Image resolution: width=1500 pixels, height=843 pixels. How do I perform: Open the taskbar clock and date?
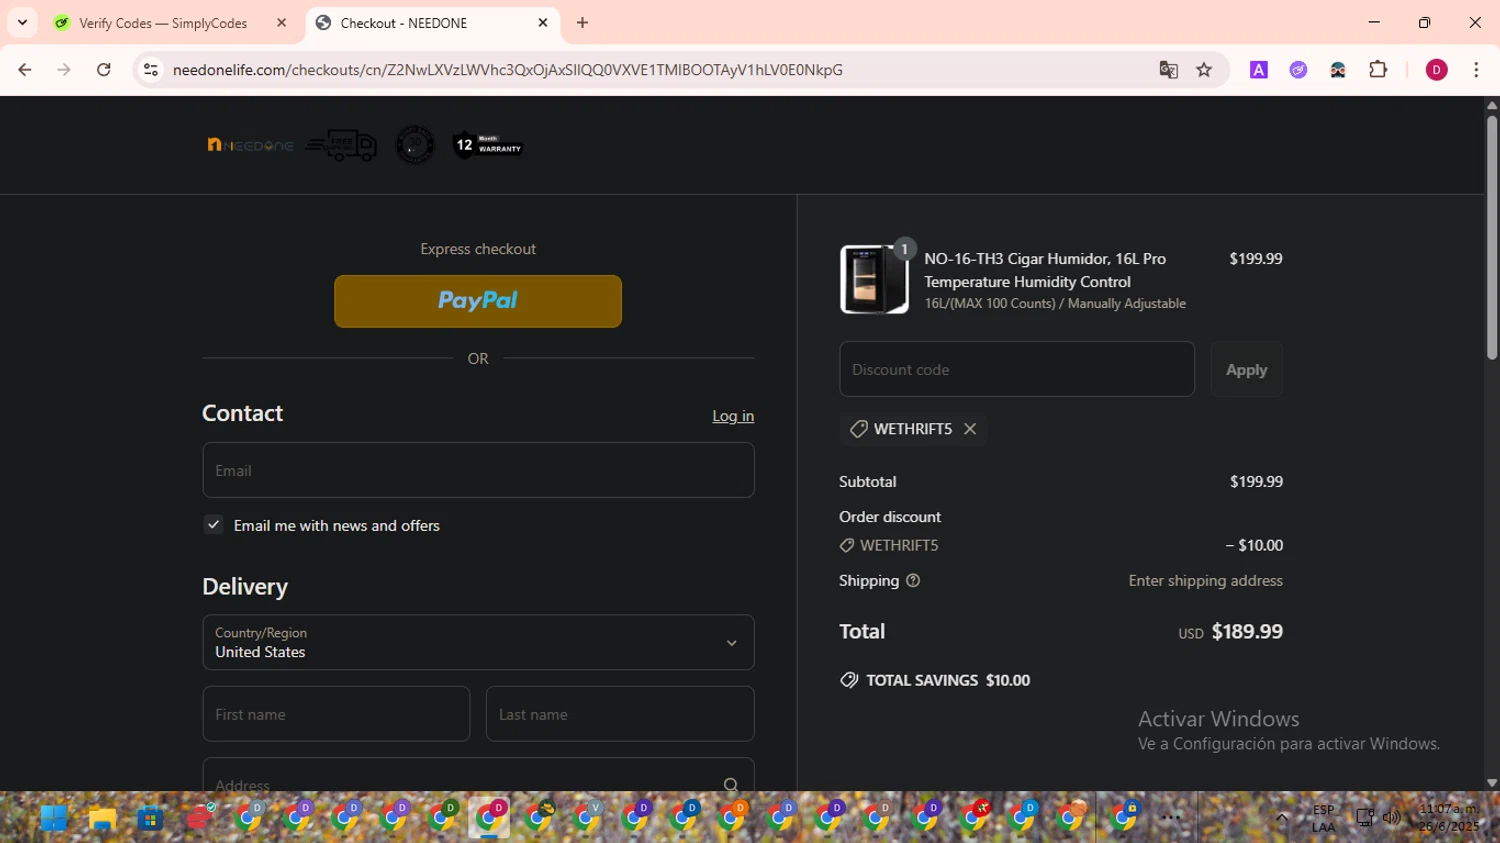pos(1448,818)
